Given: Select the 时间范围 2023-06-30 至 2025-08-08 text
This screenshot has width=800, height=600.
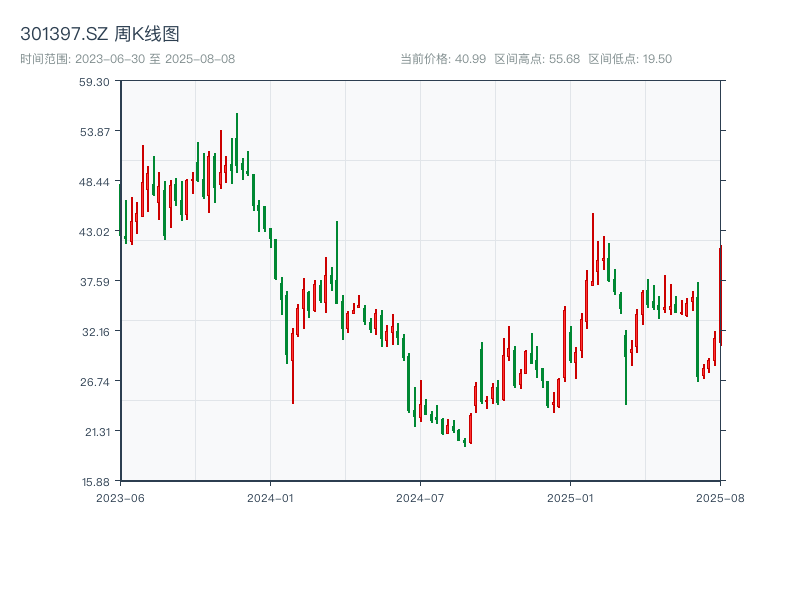Looking at the screenshot, I should (128, 59).
